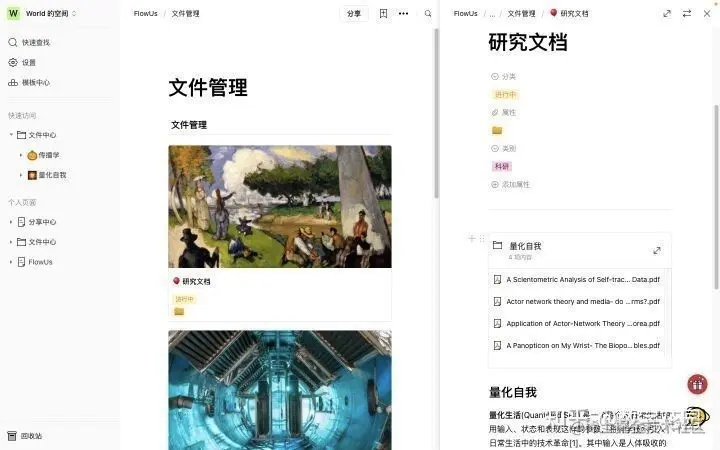Screen dimensions: 720x450
Task: Click the 进行中 tag on gallery card
Action: pos(185,299)
